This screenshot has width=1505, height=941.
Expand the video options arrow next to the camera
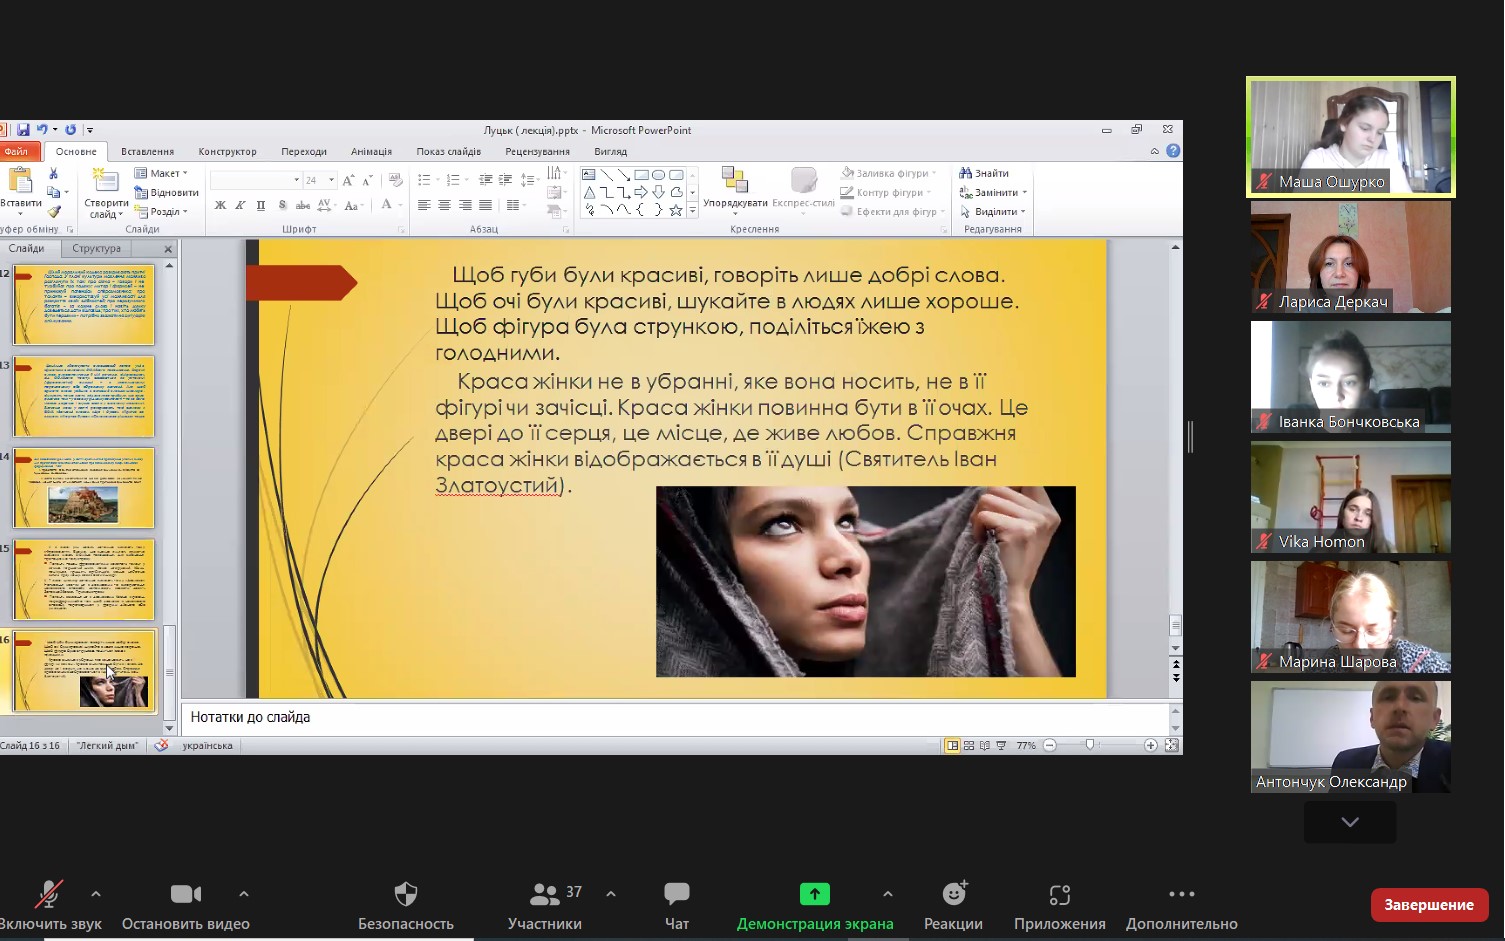pyautogui.click(x=244, y=894)
